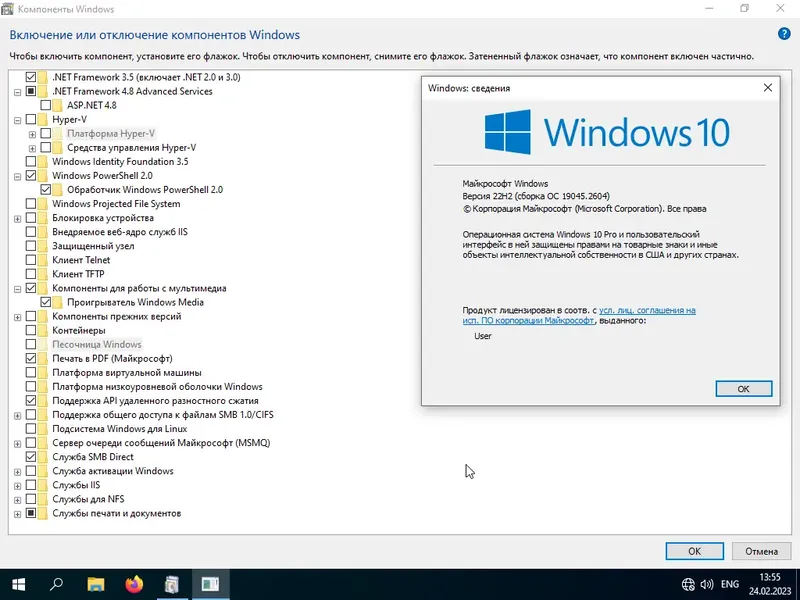This screenshot has height=600, width=800.
Task: Enable Клиент TFTP checkbox
Action: click(31, 274)
